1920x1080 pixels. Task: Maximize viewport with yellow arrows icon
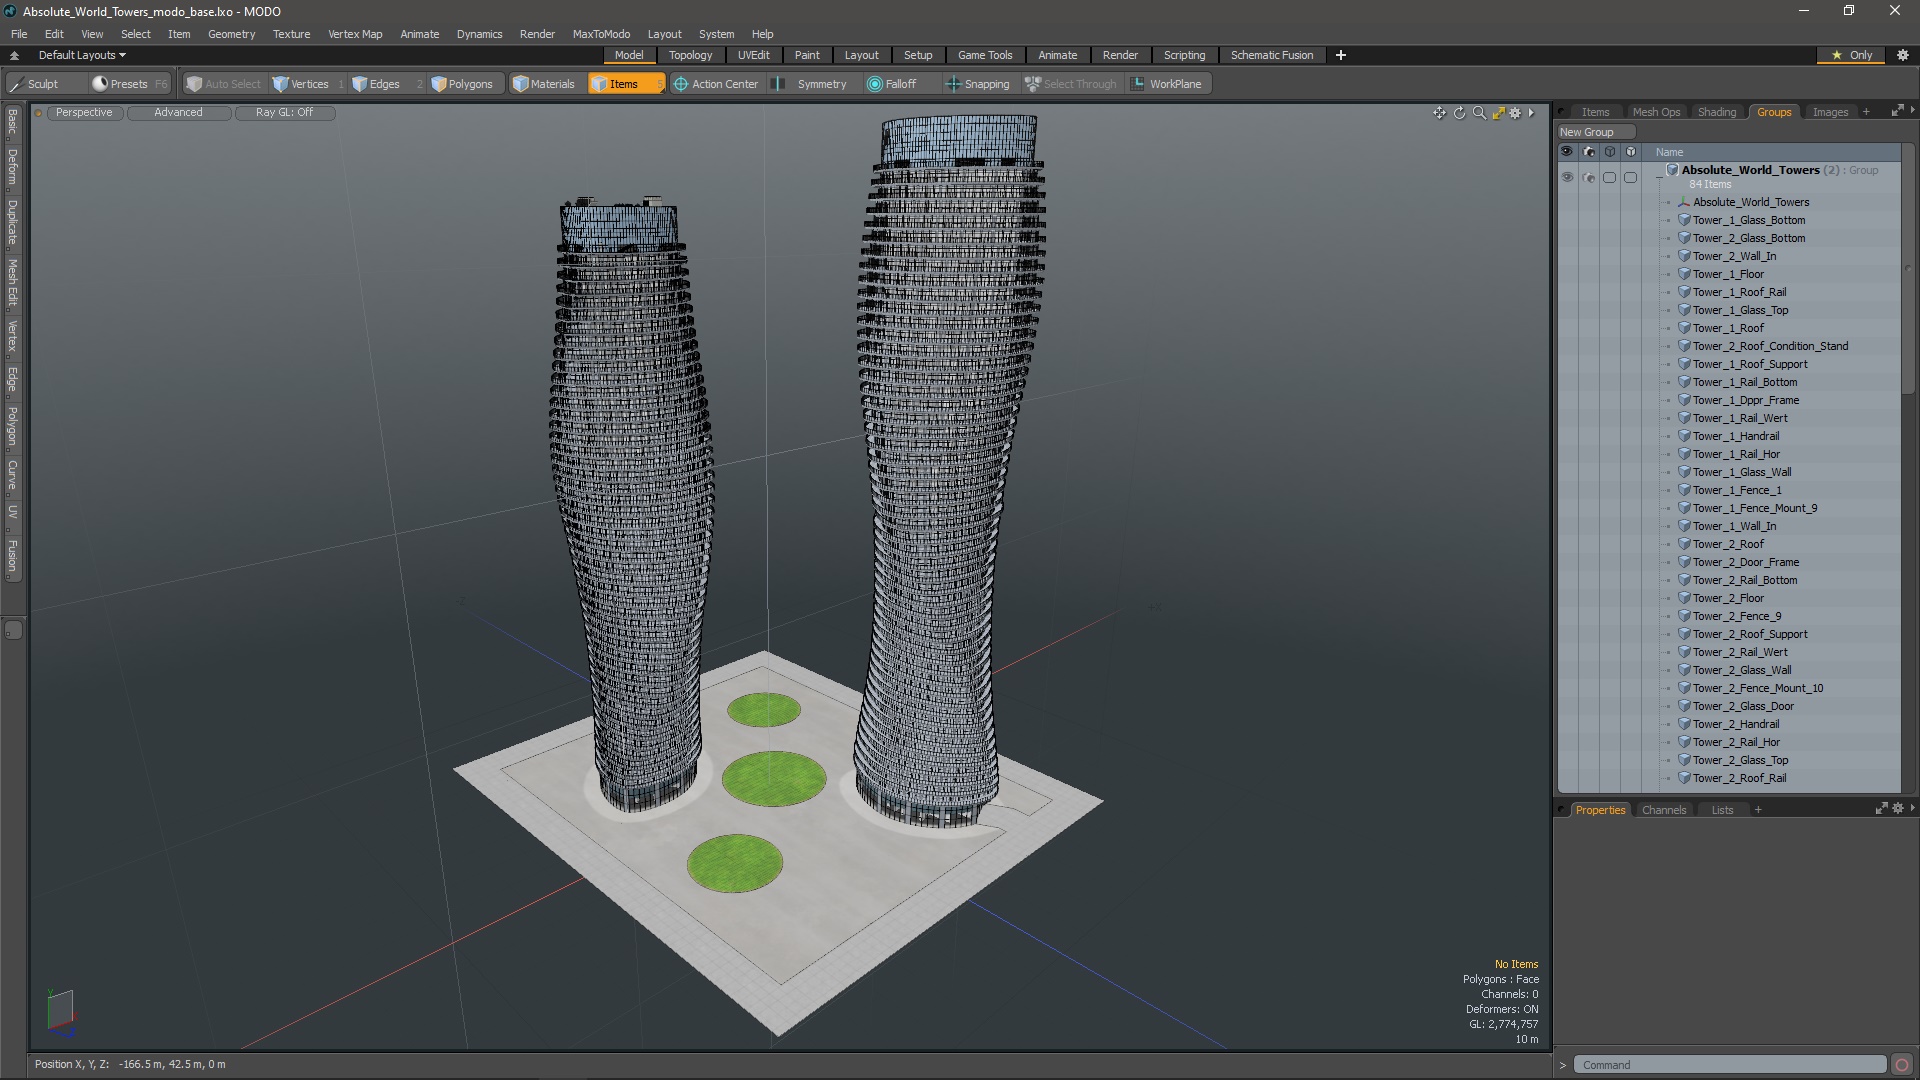click(x=1498, y=113)
